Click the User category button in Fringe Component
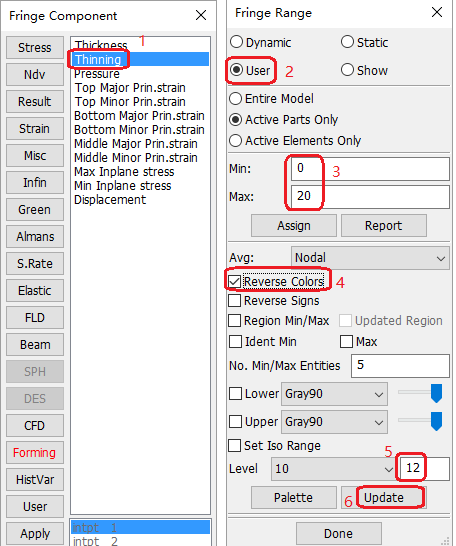Viewport: 456px width, 546px height. (x=35, y=506)
